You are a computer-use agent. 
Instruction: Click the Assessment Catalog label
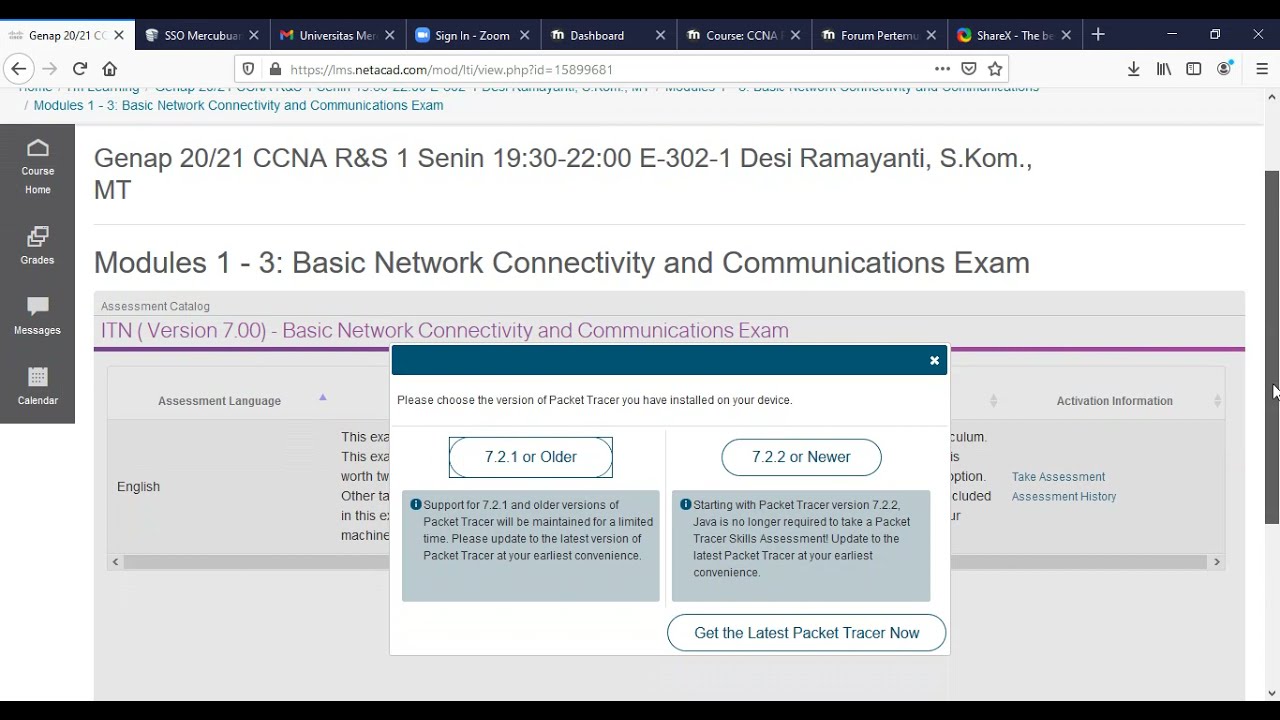[x=155, y=306]
